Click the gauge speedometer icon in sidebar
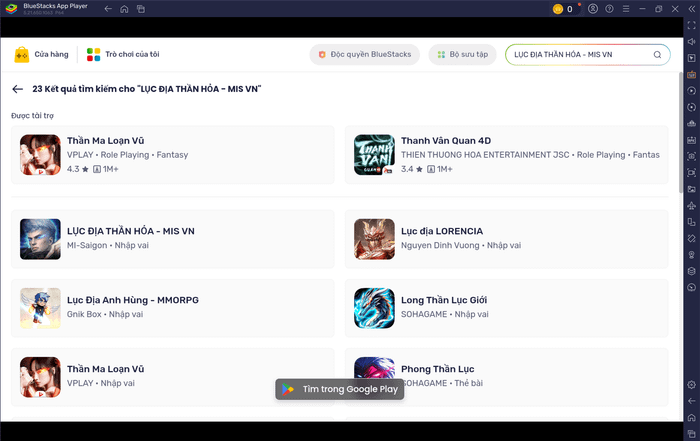 [x=692, y=287]
